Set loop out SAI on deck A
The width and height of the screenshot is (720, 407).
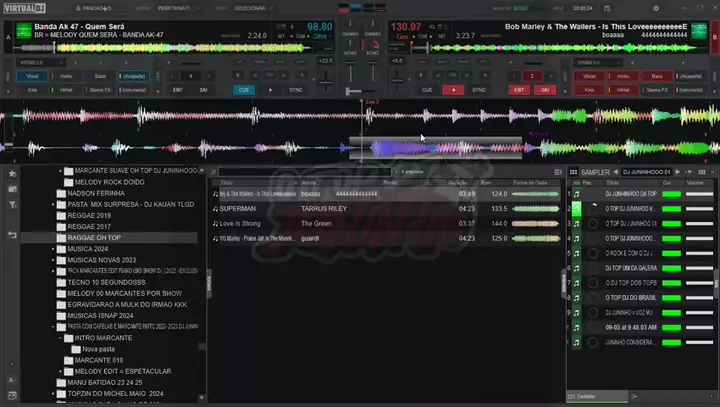click(203, 90)
